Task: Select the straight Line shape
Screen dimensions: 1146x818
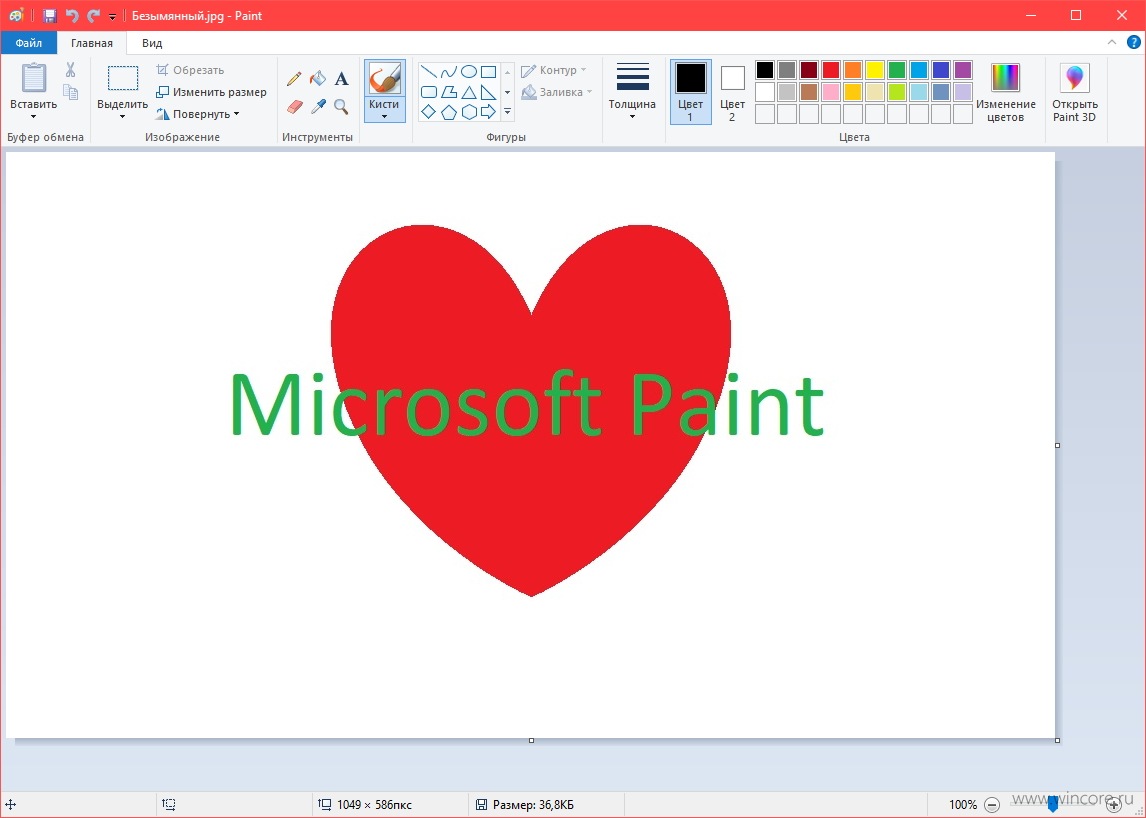Action: [x=429, y=72]
